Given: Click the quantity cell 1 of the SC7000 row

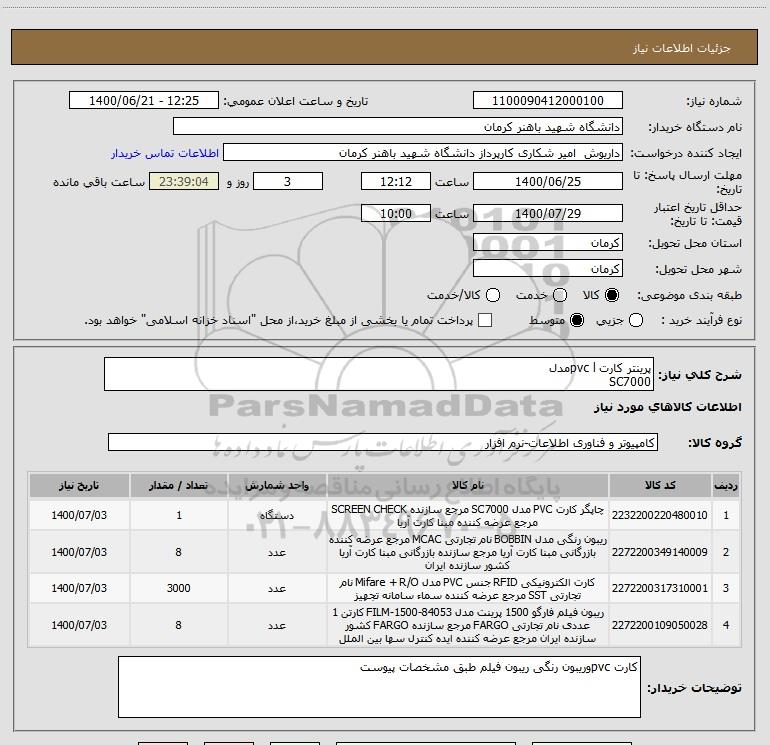Looking at the screenshot, I should pyautogui.click(x=178, y=515).
